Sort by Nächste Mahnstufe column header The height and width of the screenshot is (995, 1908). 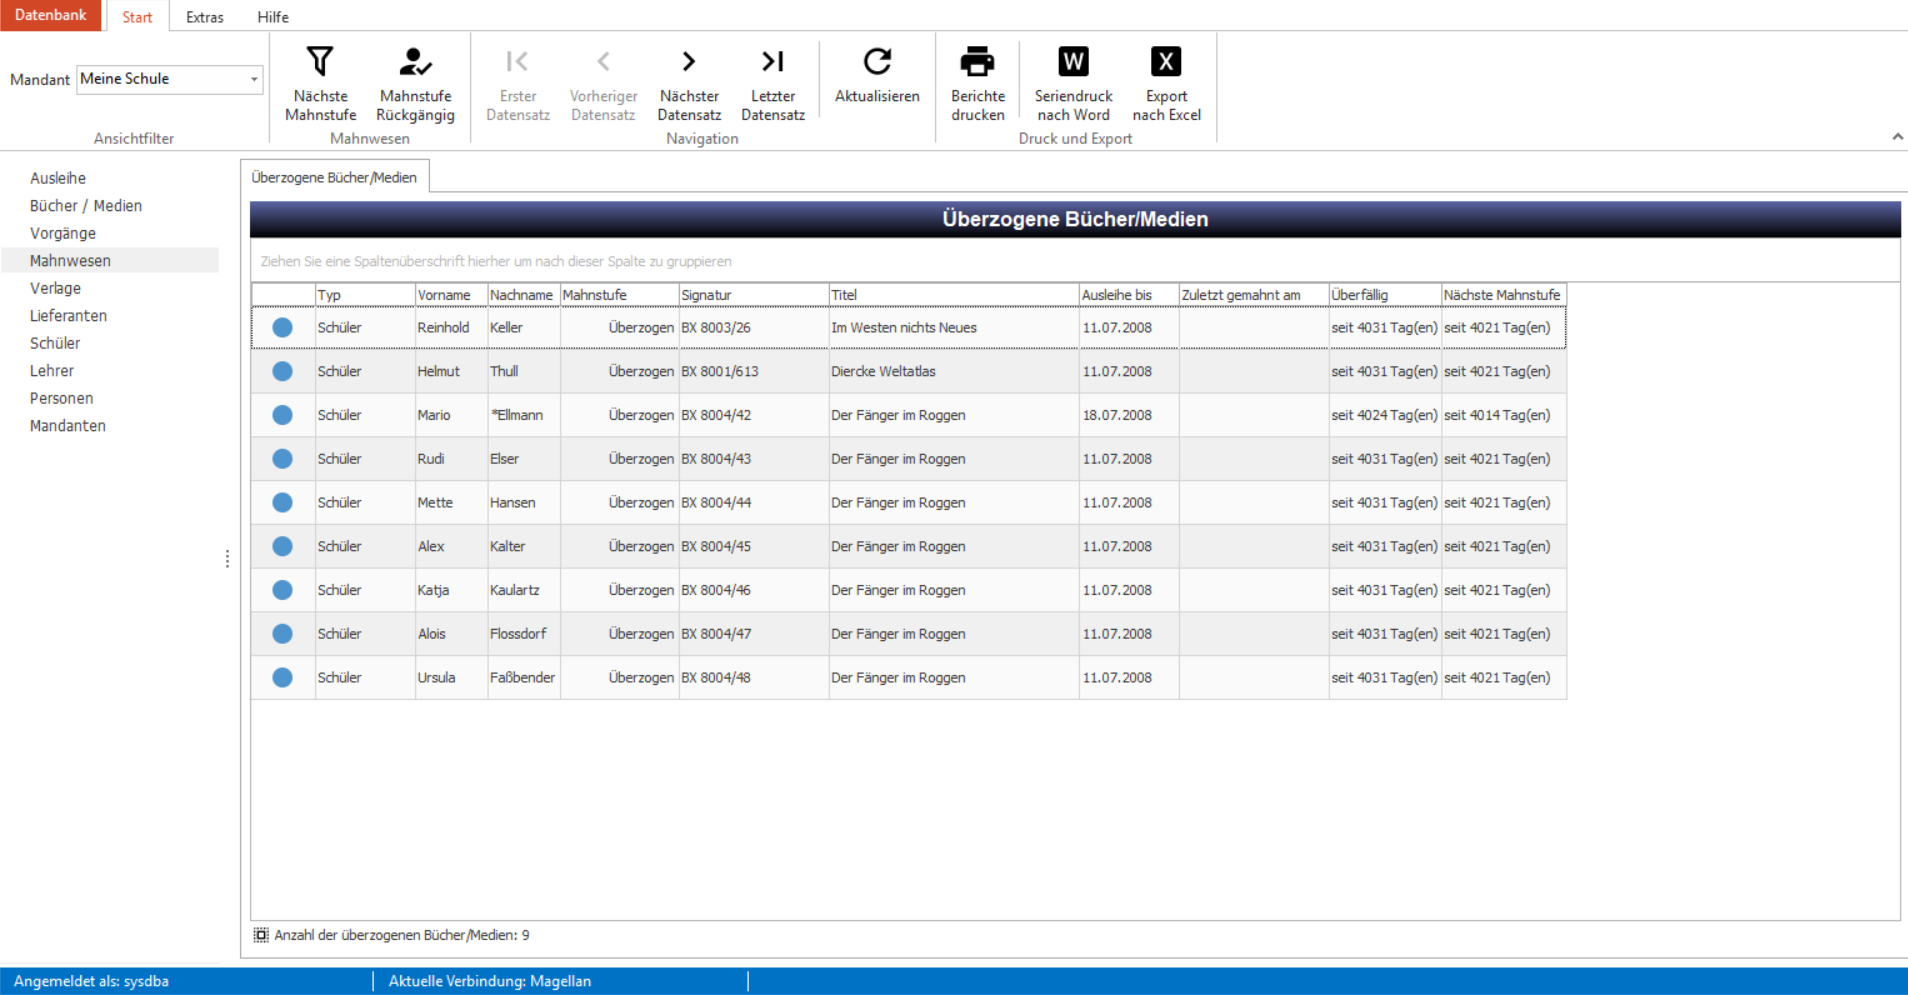[1503, 295]
